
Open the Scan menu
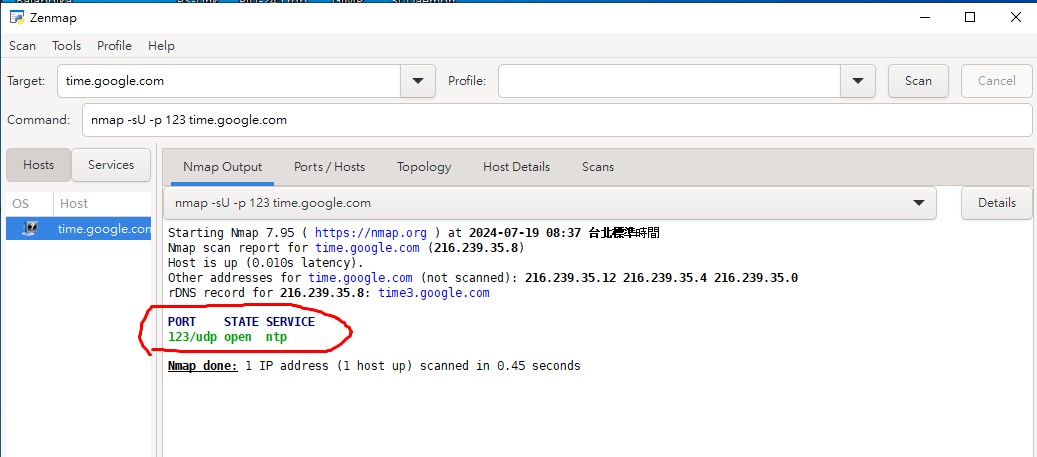[22, 45]
